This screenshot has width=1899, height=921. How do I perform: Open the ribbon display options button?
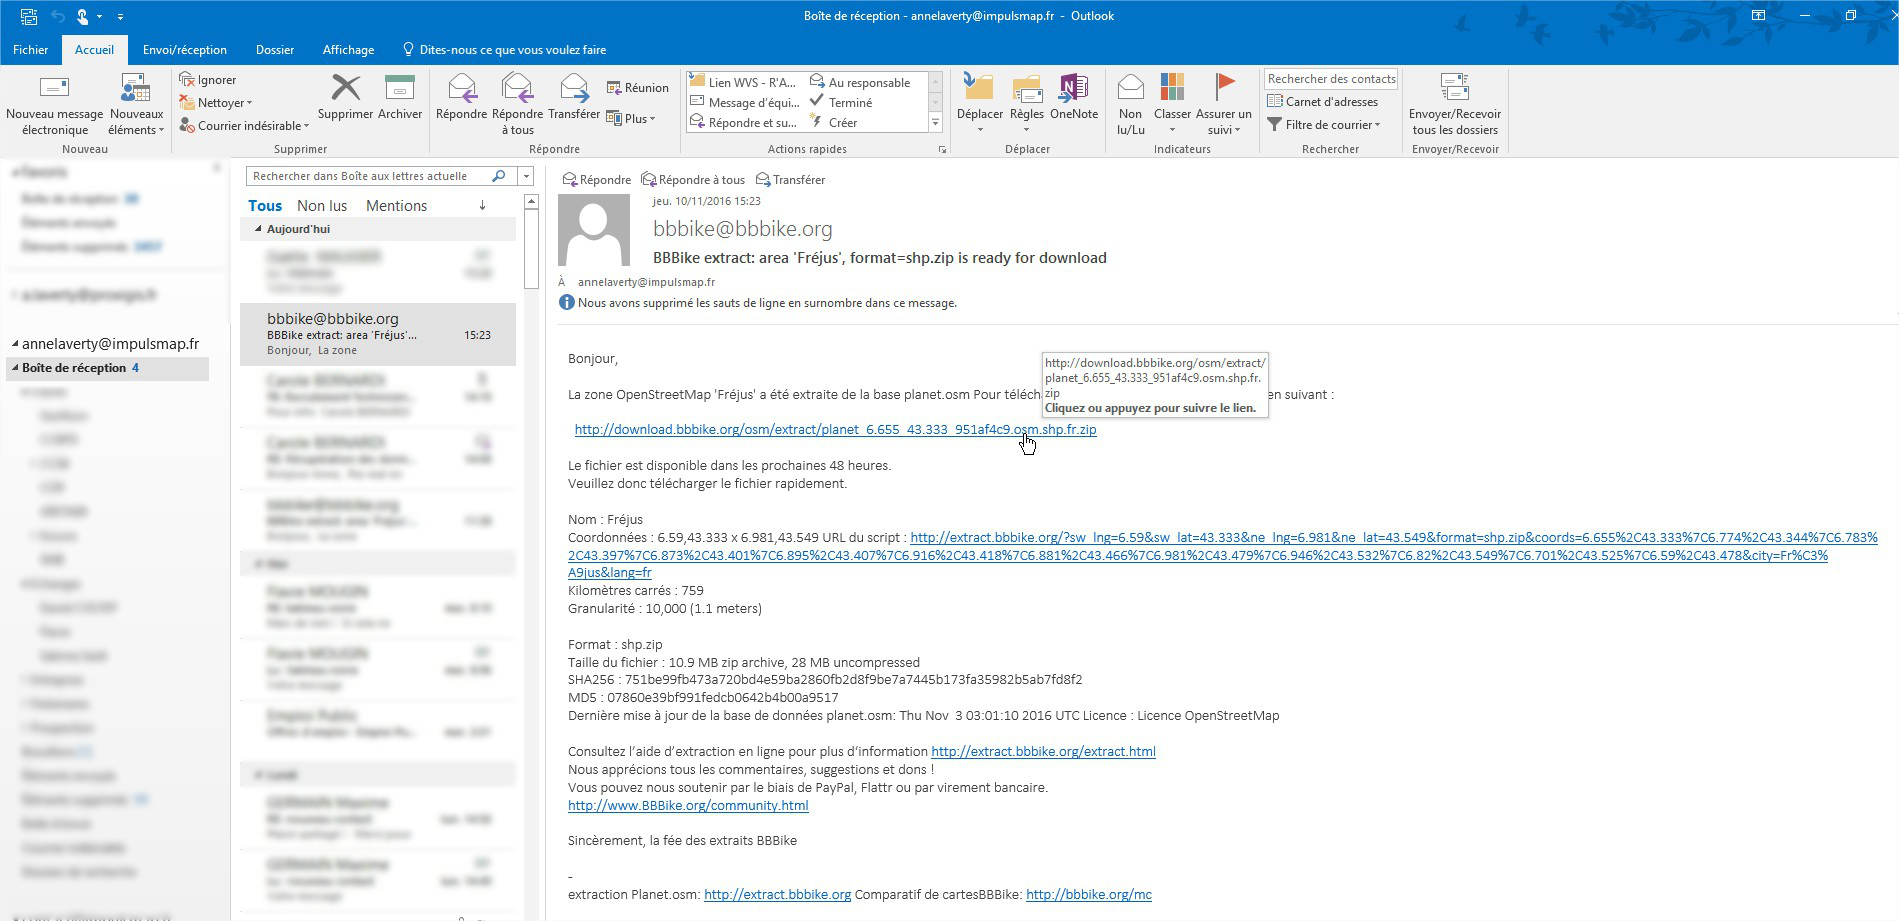1758,16
